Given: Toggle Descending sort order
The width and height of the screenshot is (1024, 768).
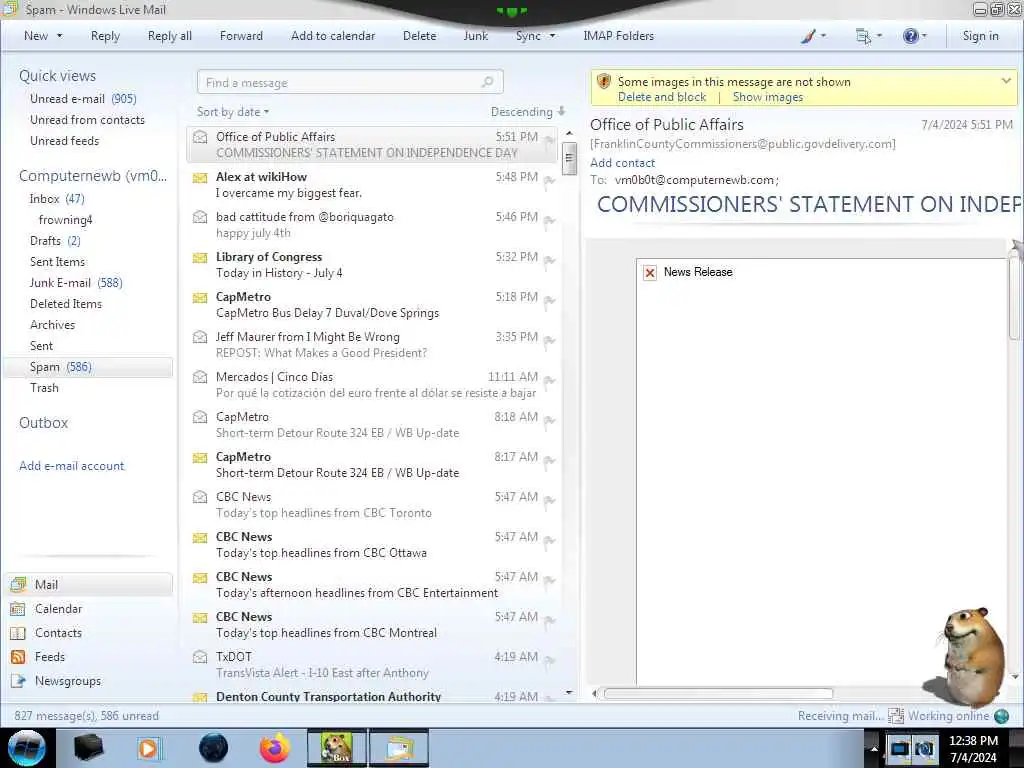Looking at the screenshot, I should point(528,112).
